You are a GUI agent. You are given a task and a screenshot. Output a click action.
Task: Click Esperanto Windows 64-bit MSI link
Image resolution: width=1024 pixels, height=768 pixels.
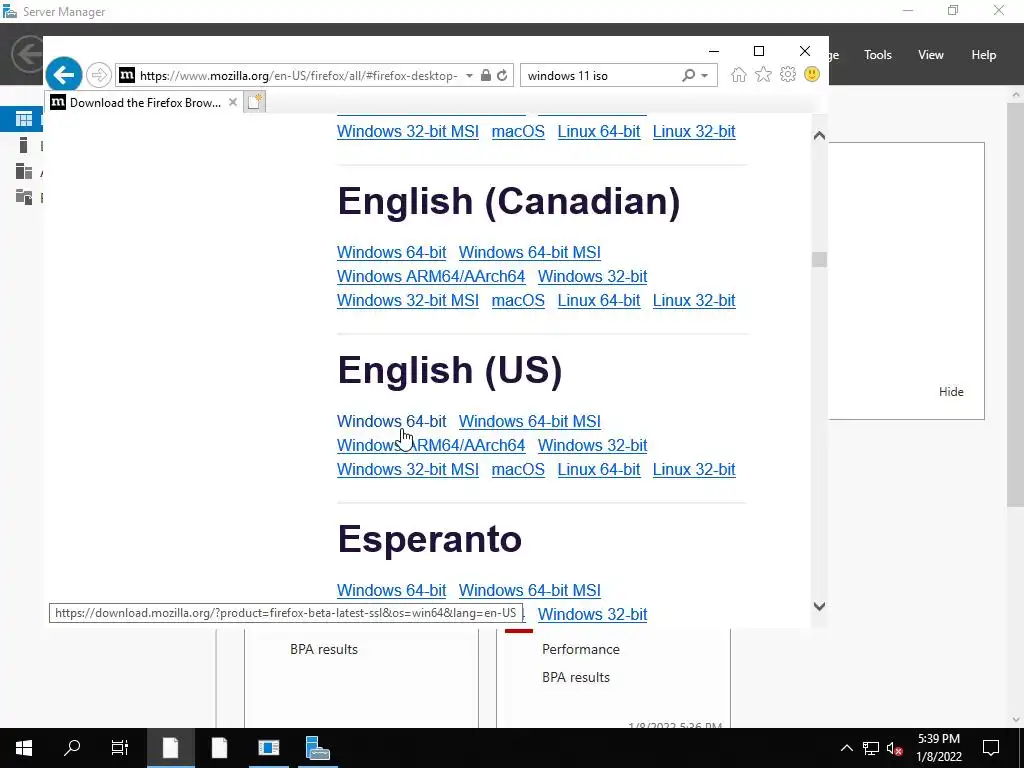click(x=530, y=590)
